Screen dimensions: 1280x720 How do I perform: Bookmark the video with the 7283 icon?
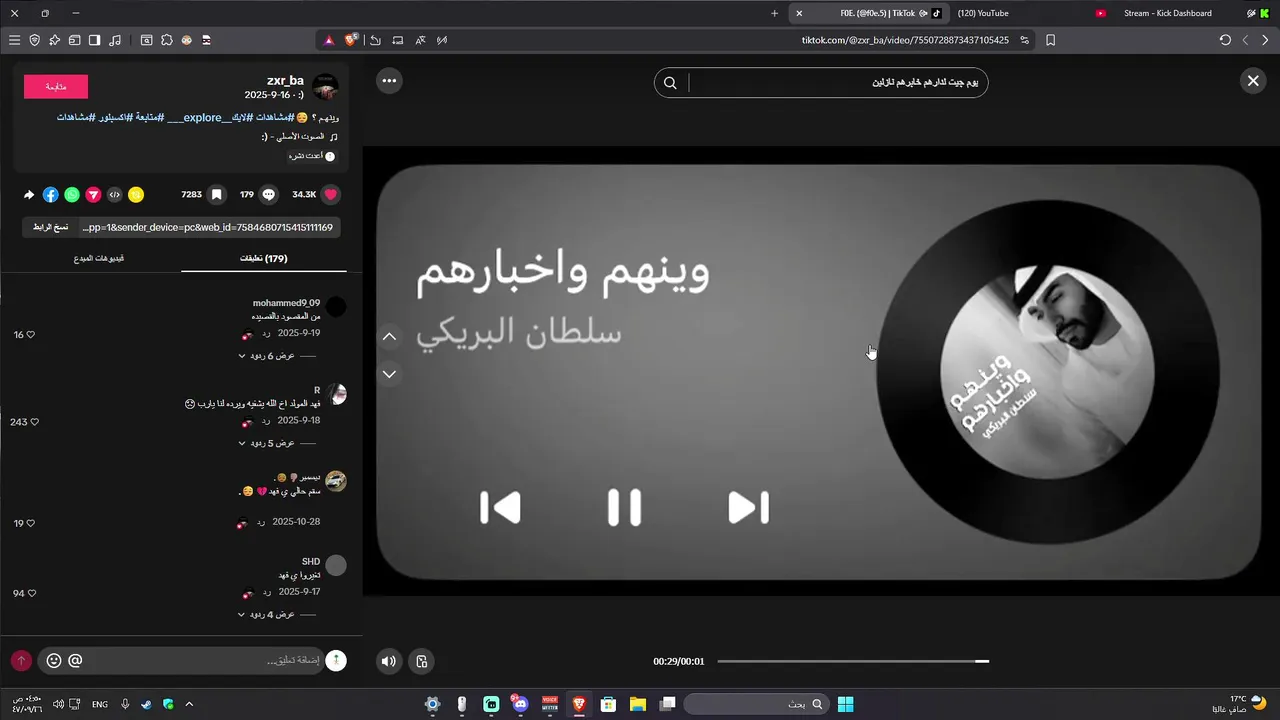click(x=216, y=194)
